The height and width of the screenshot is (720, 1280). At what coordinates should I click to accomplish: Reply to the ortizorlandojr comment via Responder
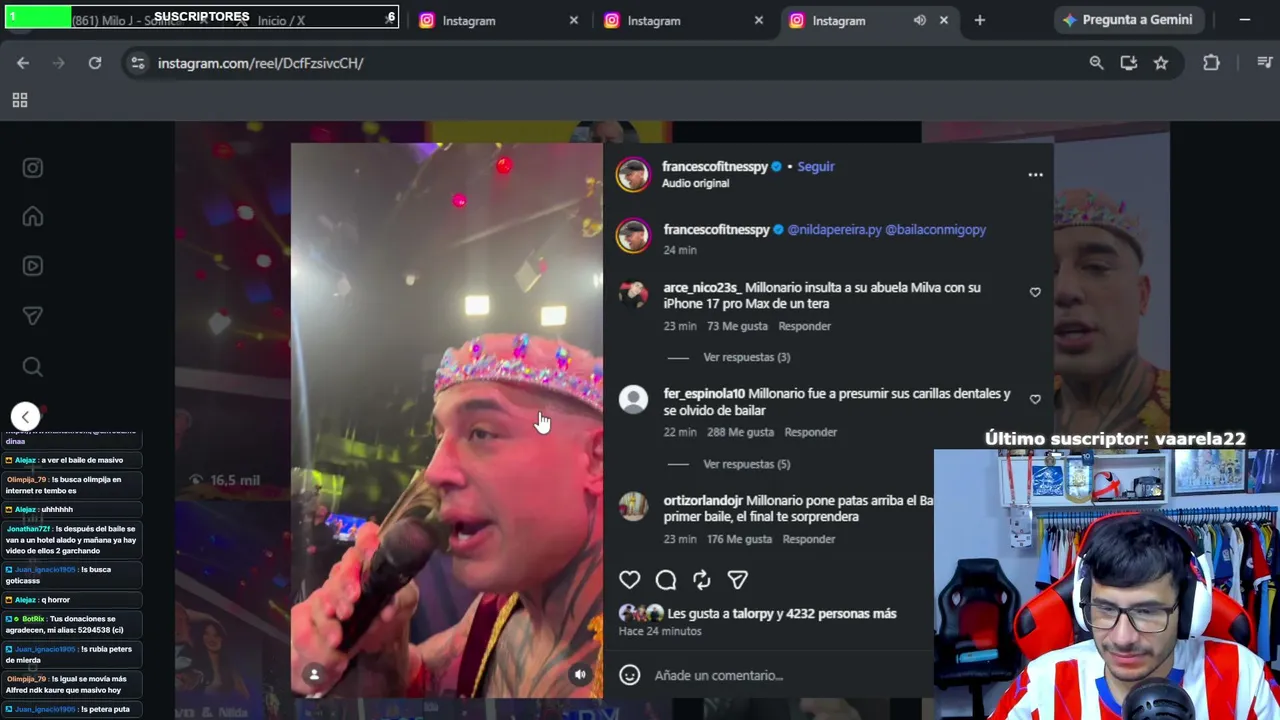coord(809,539)
